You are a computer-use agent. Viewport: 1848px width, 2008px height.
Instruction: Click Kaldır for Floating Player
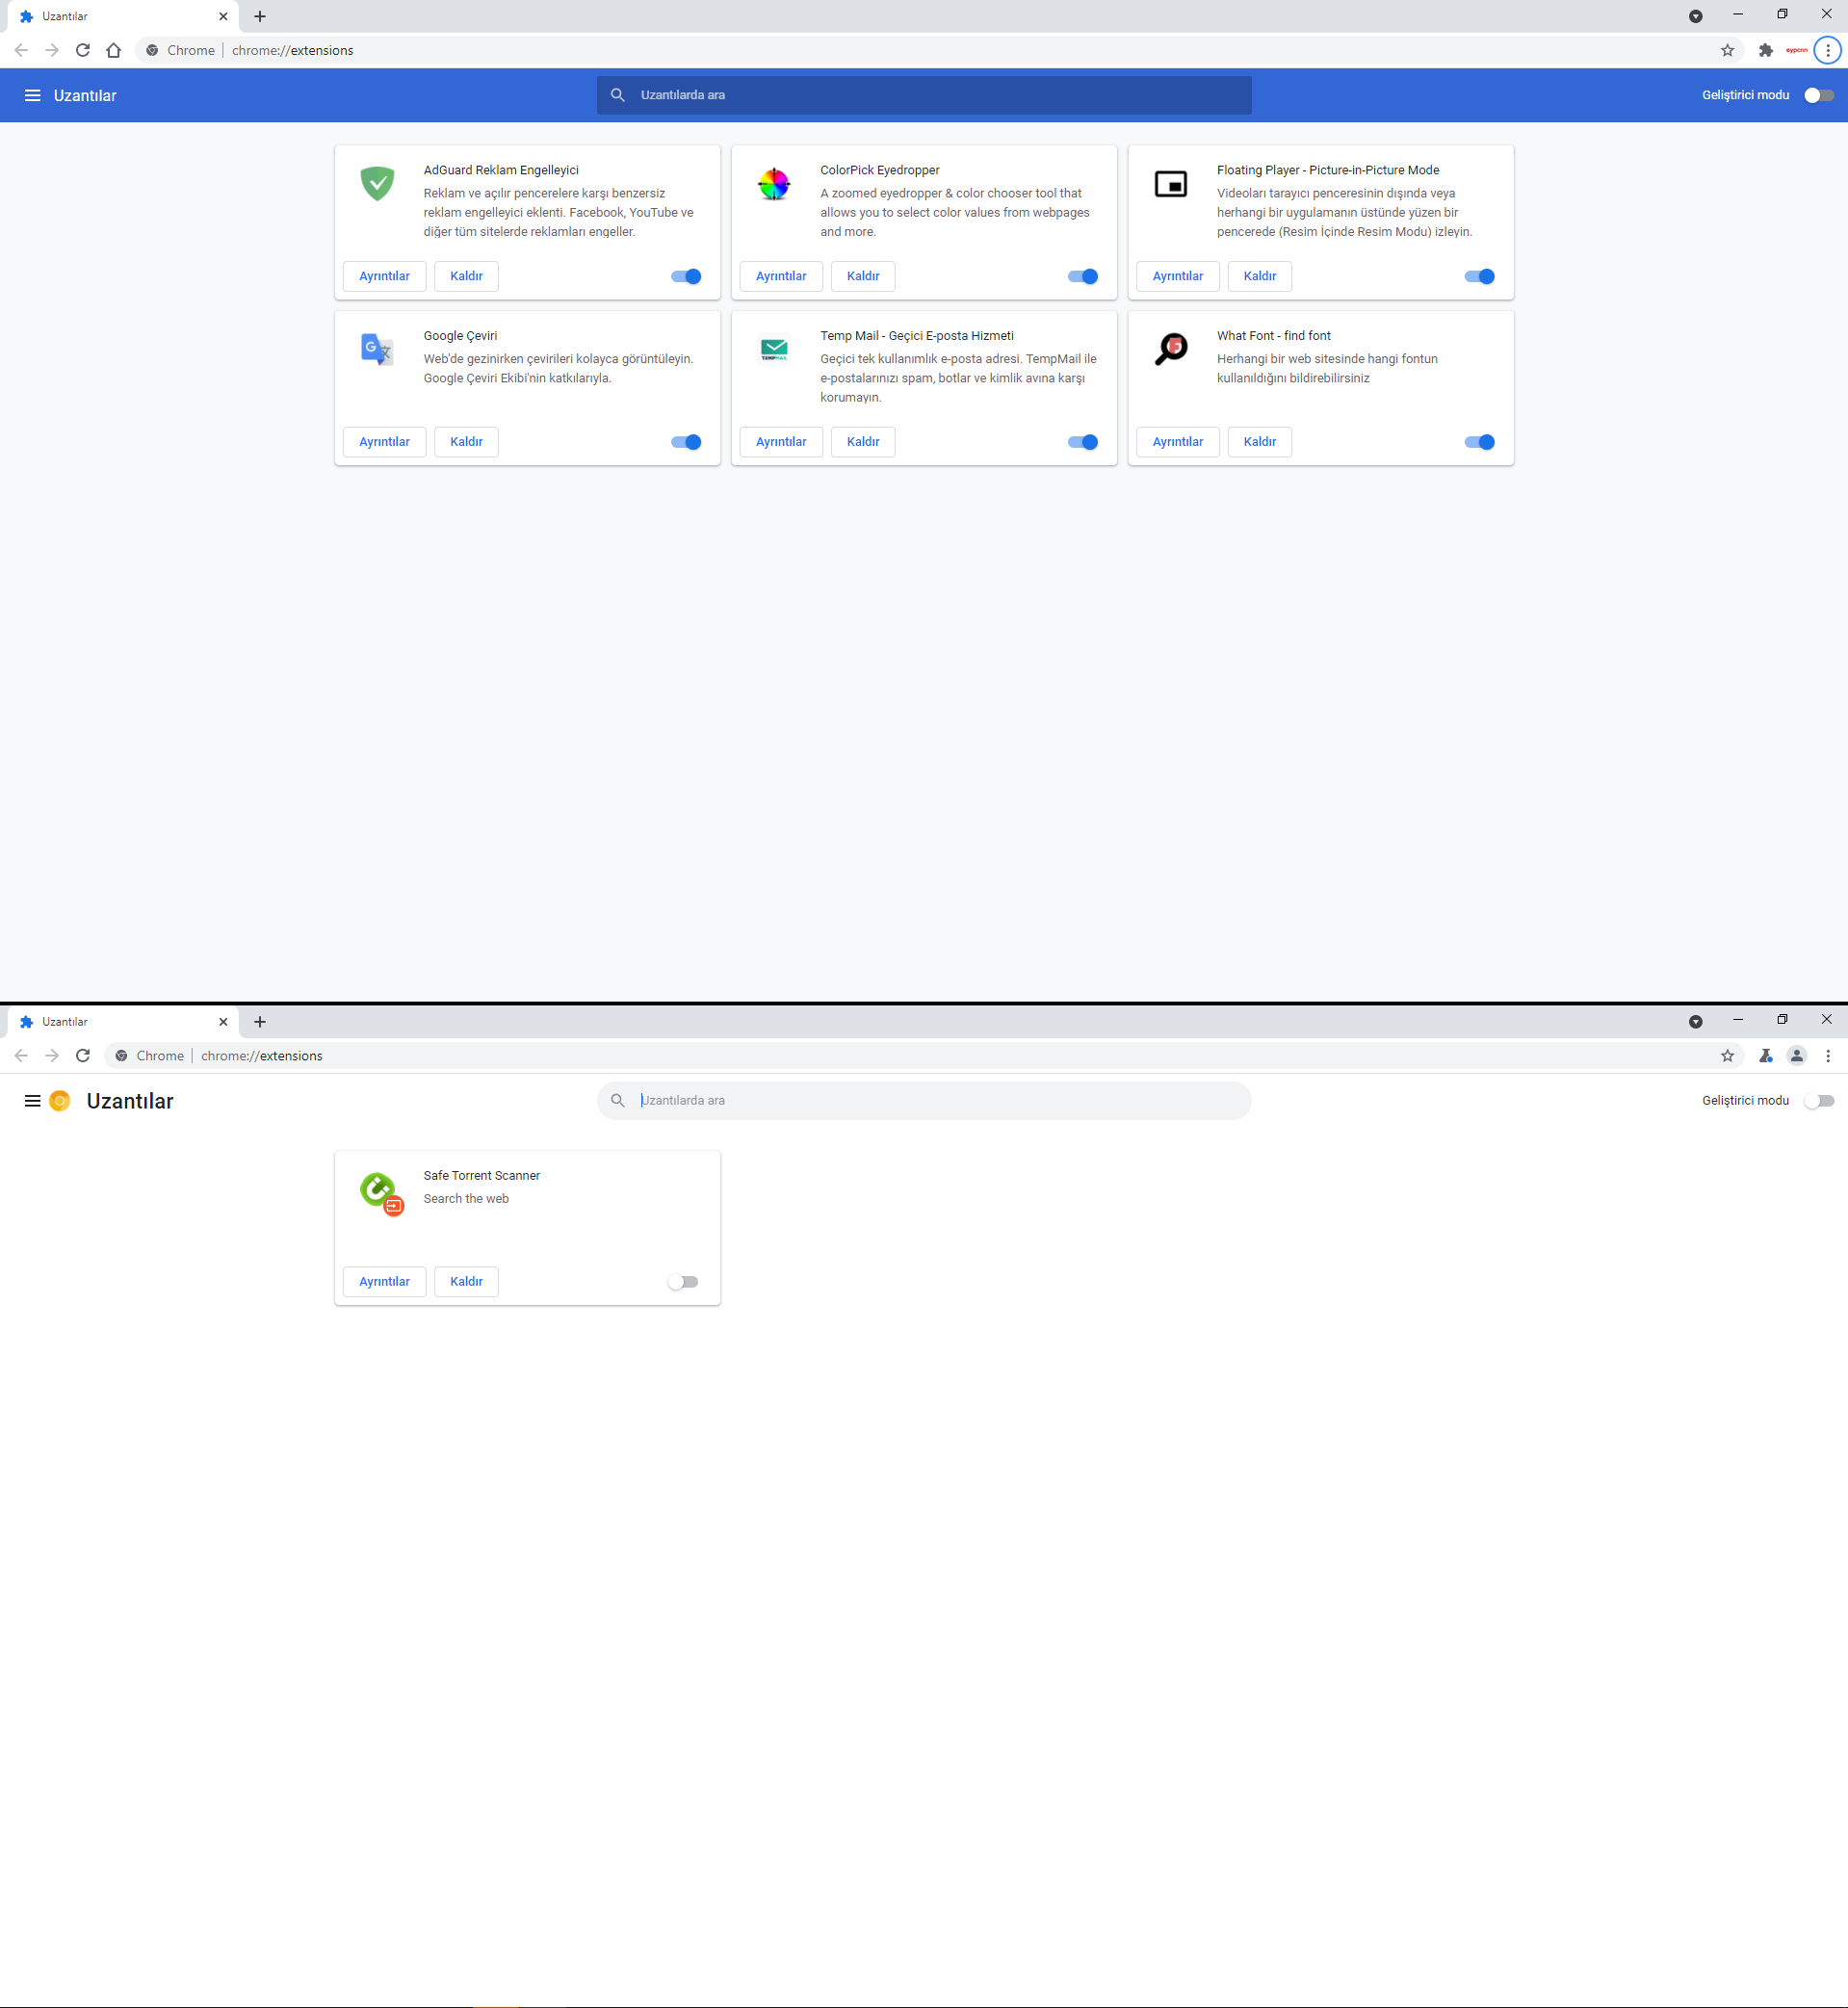pyautogui.click(x=1260, y=276)
